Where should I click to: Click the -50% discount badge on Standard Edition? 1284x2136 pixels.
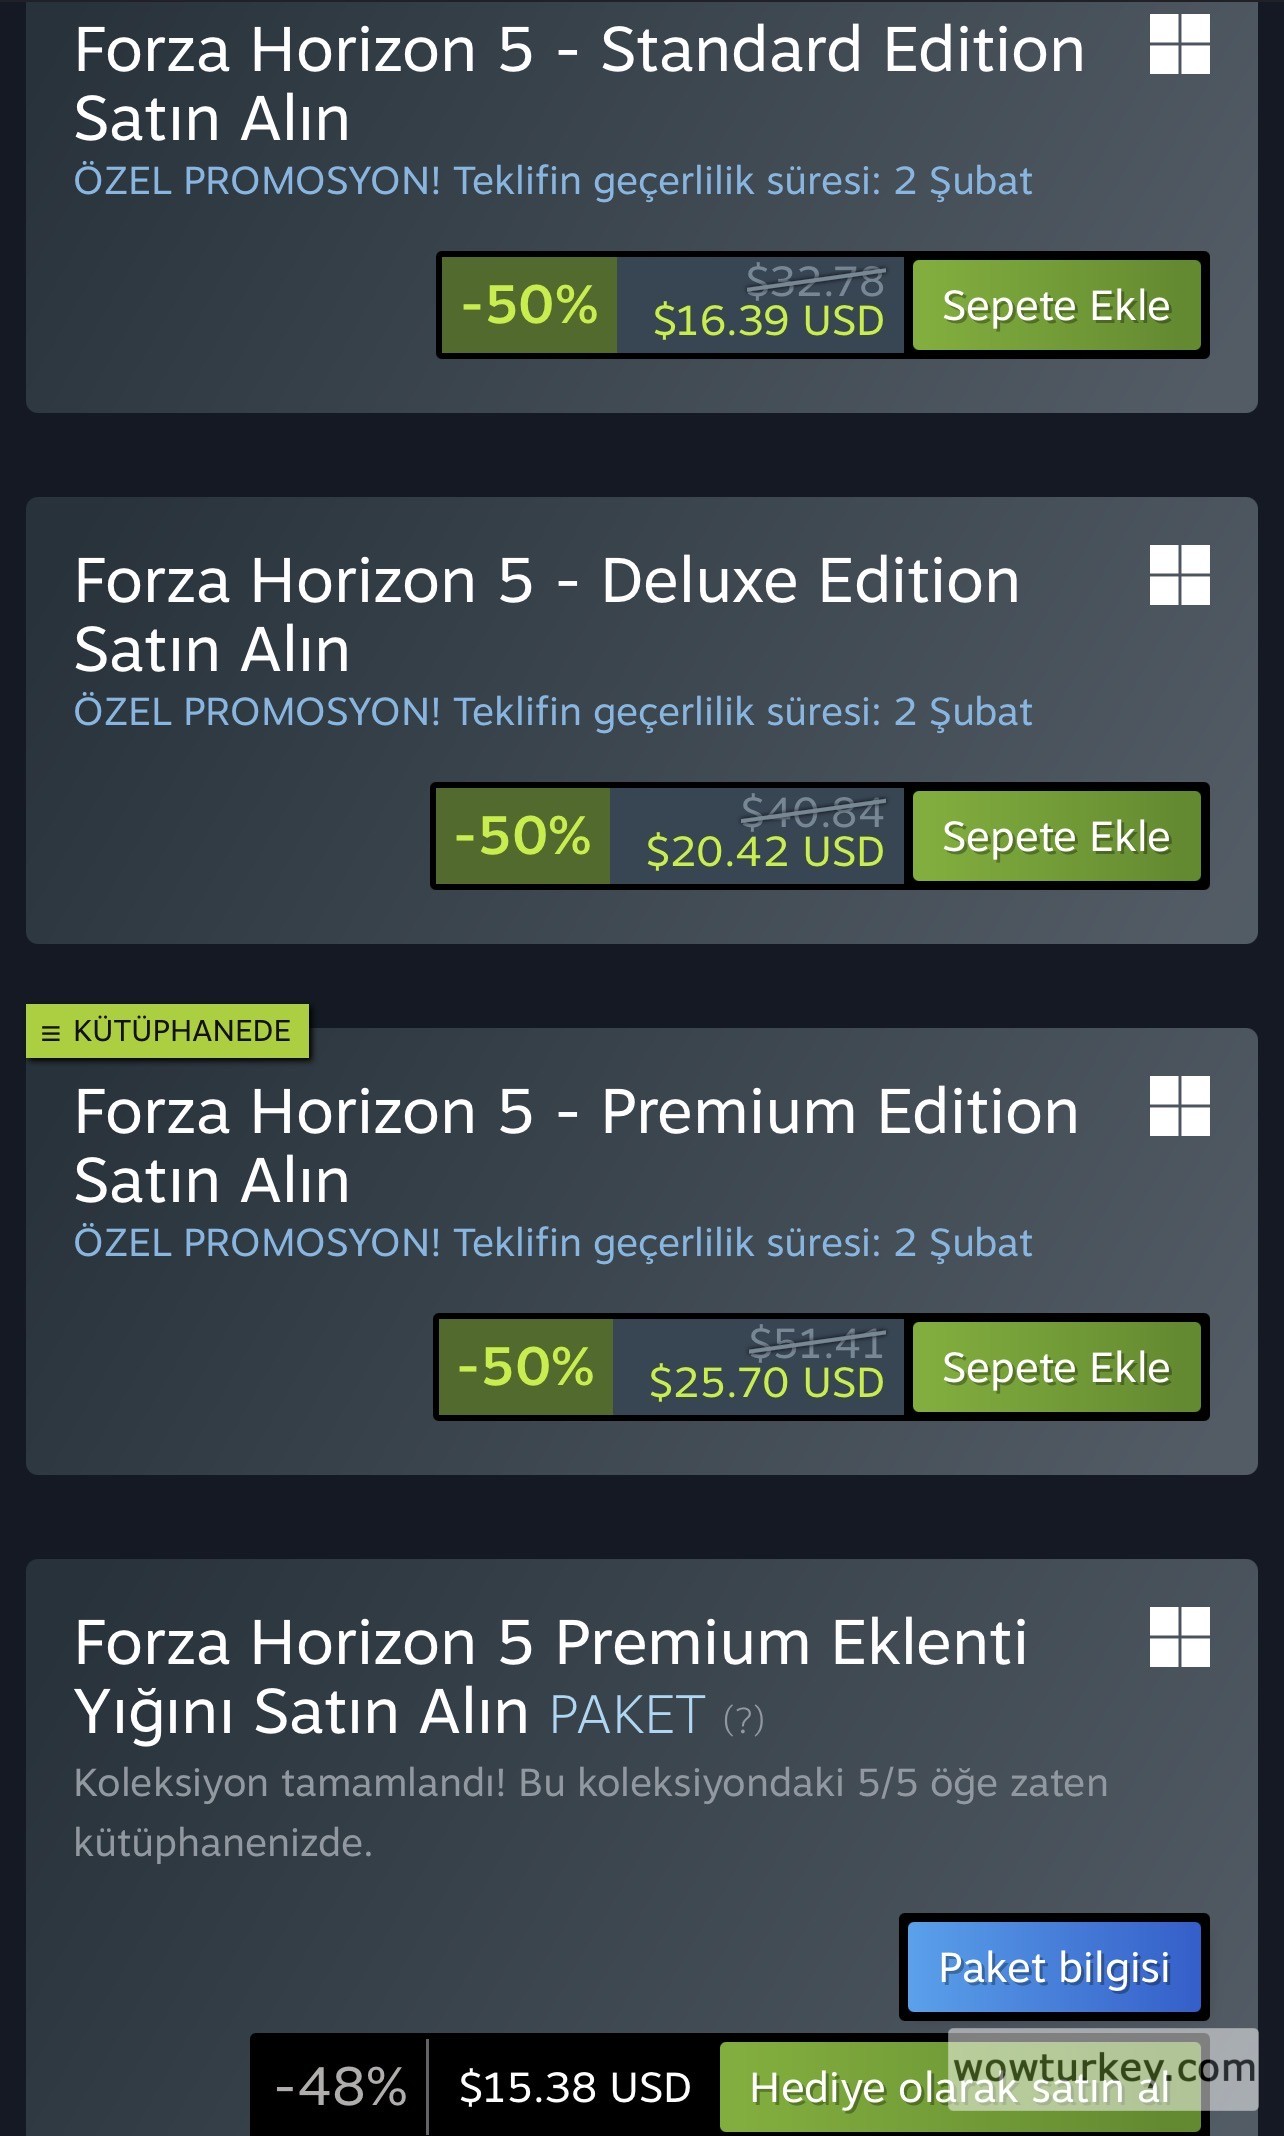pyautogui.click(x=529, y=306)
